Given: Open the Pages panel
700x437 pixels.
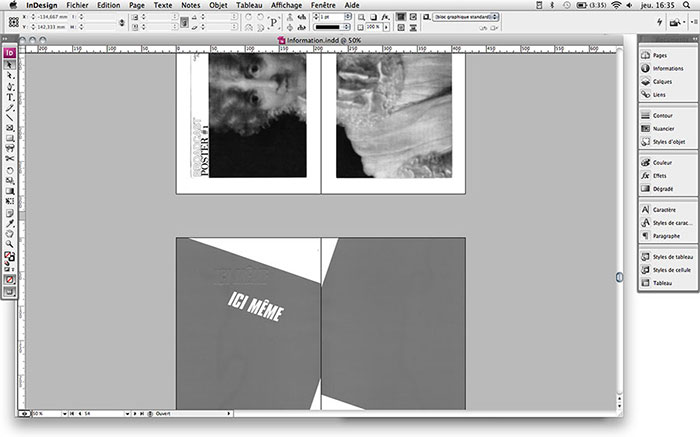Looking at the screenshot, I should click(x=659, y=55).
